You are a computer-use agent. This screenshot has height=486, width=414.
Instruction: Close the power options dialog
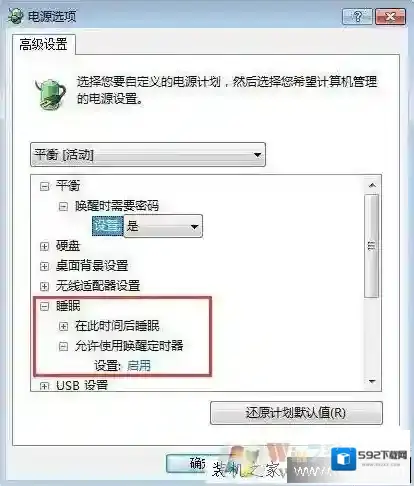(390, 16)
